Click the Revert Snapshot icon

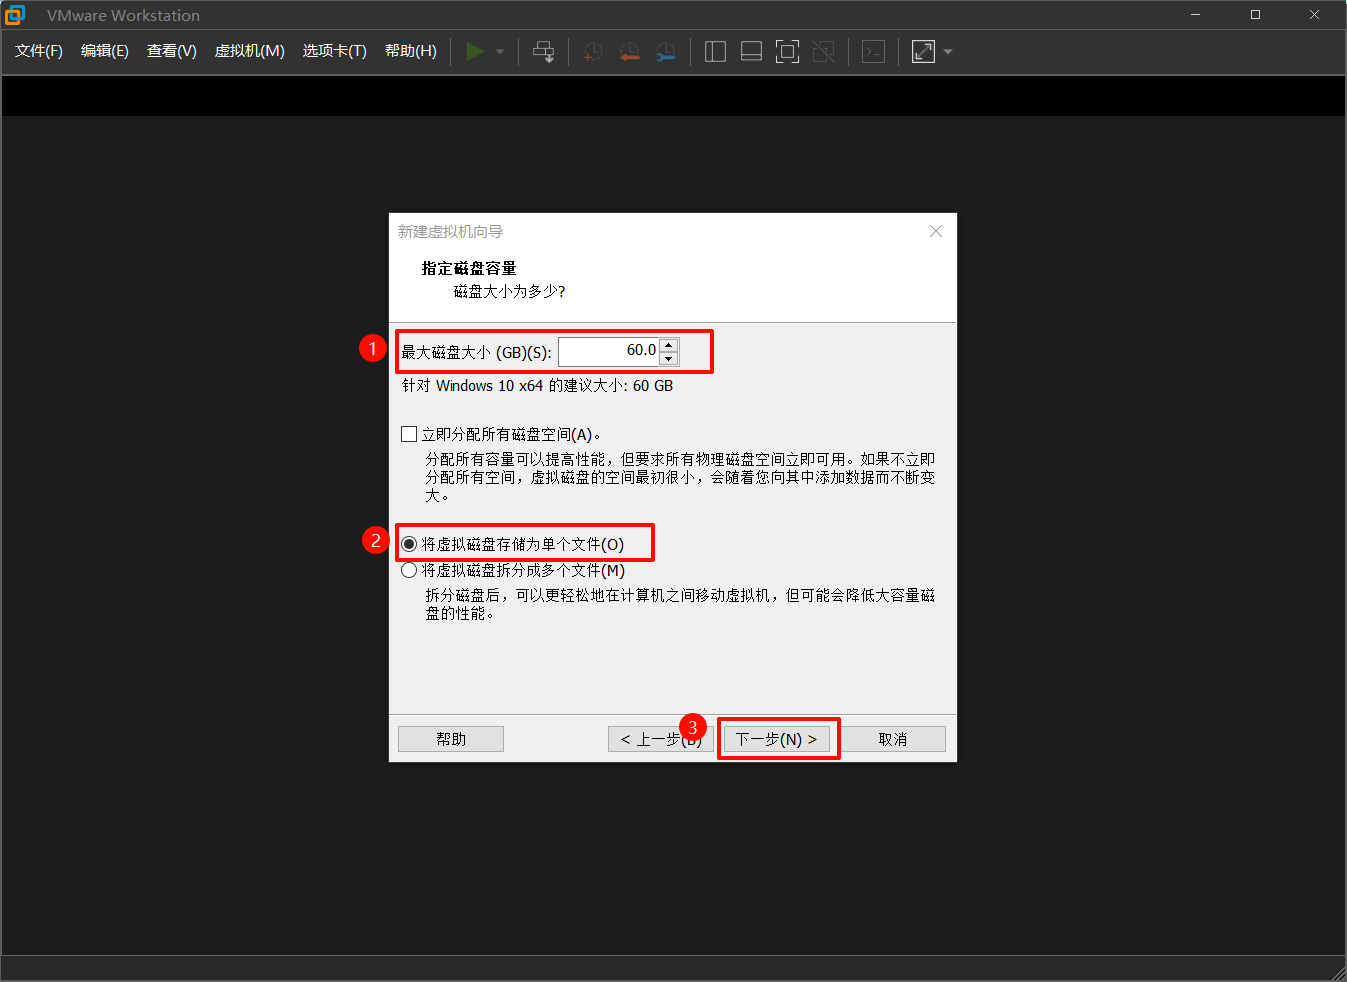tap(629, 51)
